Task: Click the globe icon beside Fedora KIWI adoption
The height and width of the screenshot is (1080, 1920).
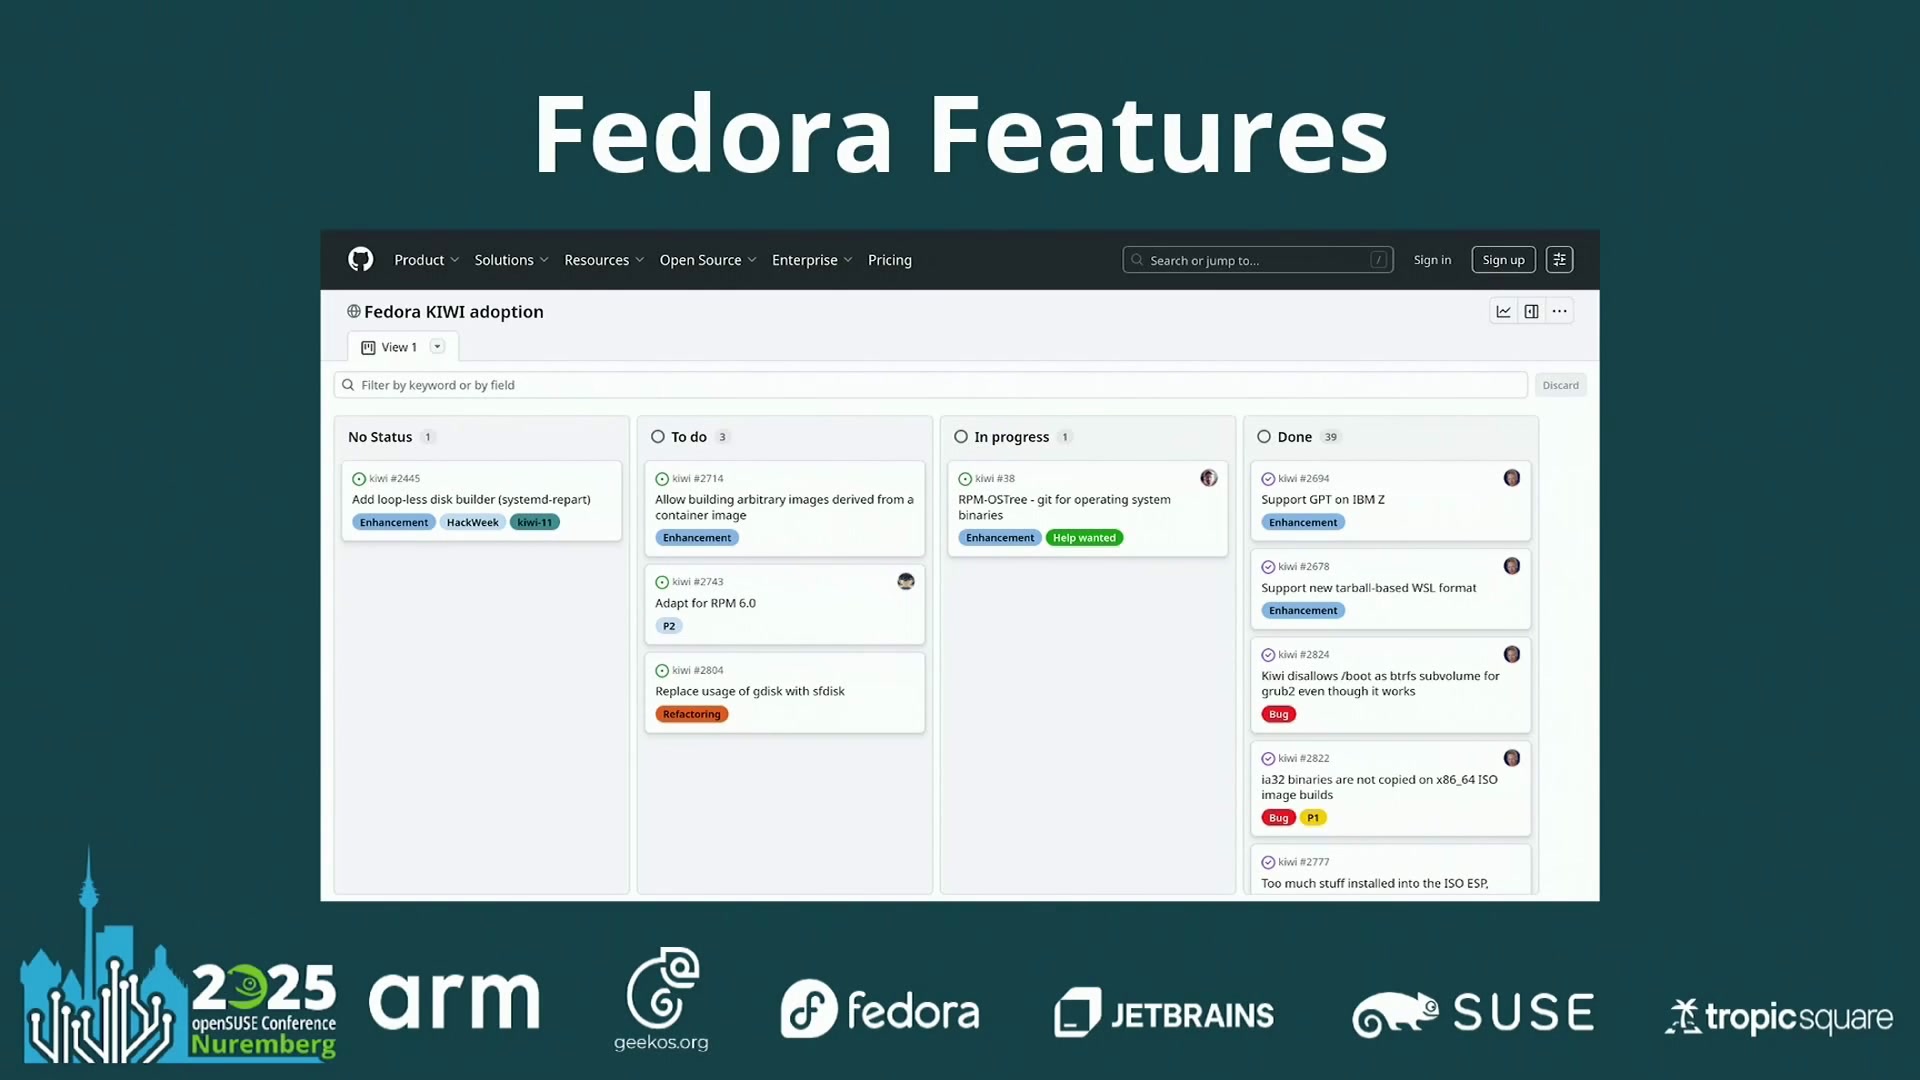Action: (x=353, y=311)
